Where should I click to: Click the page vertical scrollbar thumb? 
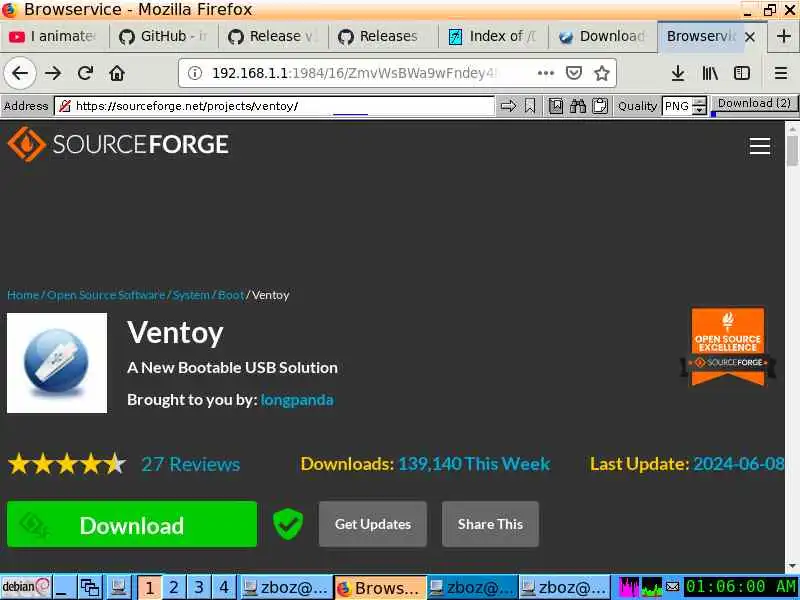[792, 151]
